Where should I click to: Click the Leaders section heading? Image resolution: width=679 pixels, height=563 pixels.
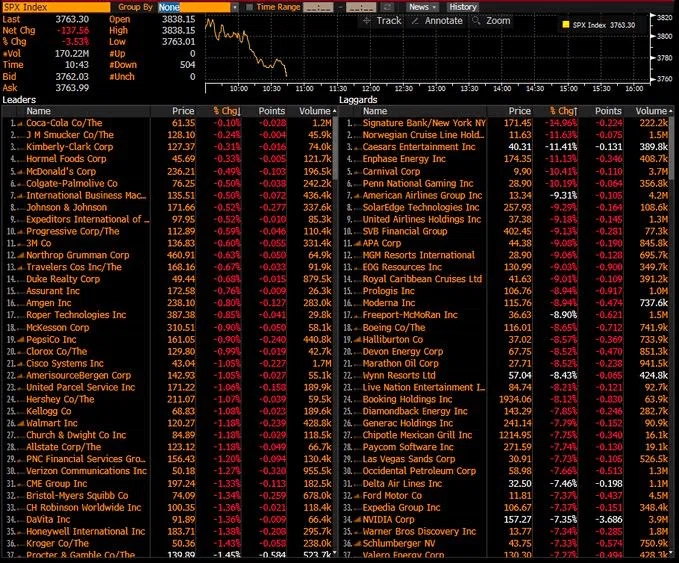pyautogui.click(x=19, y=100)
